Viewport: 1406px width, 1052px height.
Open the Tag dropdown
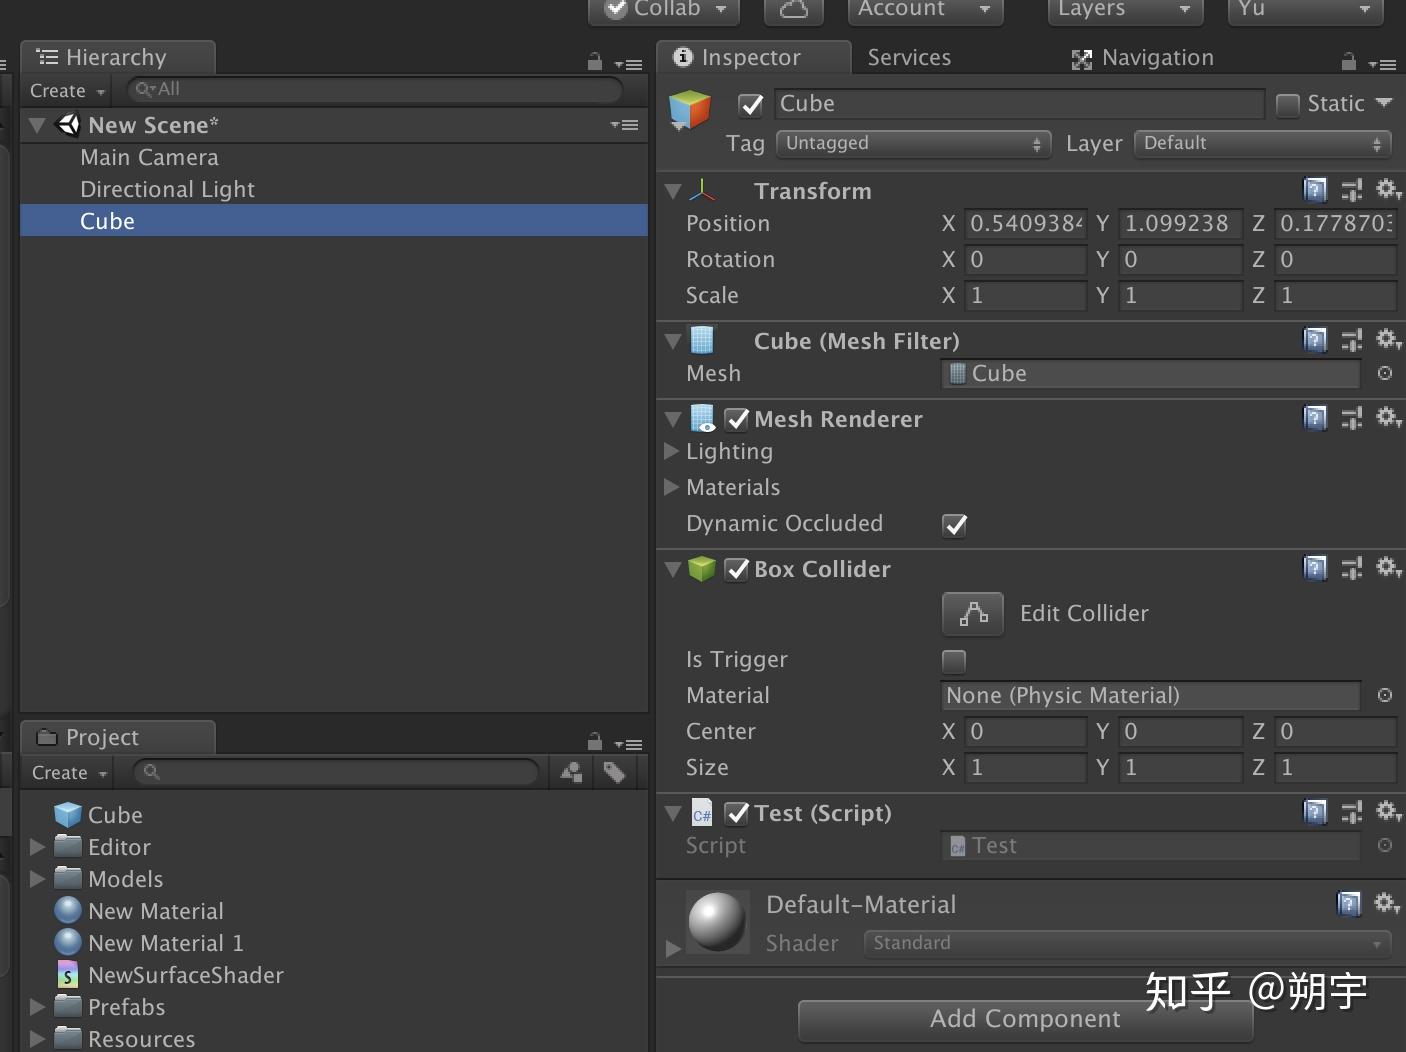point(911,143)
